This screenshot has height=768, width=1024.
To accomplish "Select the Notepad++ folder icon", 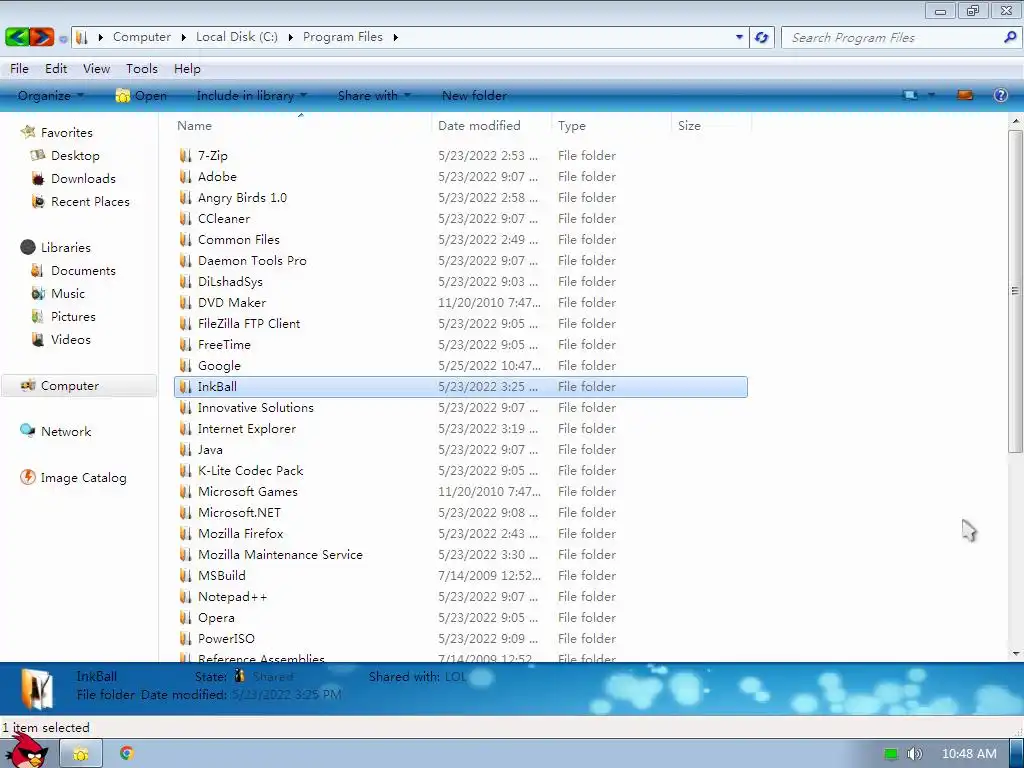I will [185, 596].
